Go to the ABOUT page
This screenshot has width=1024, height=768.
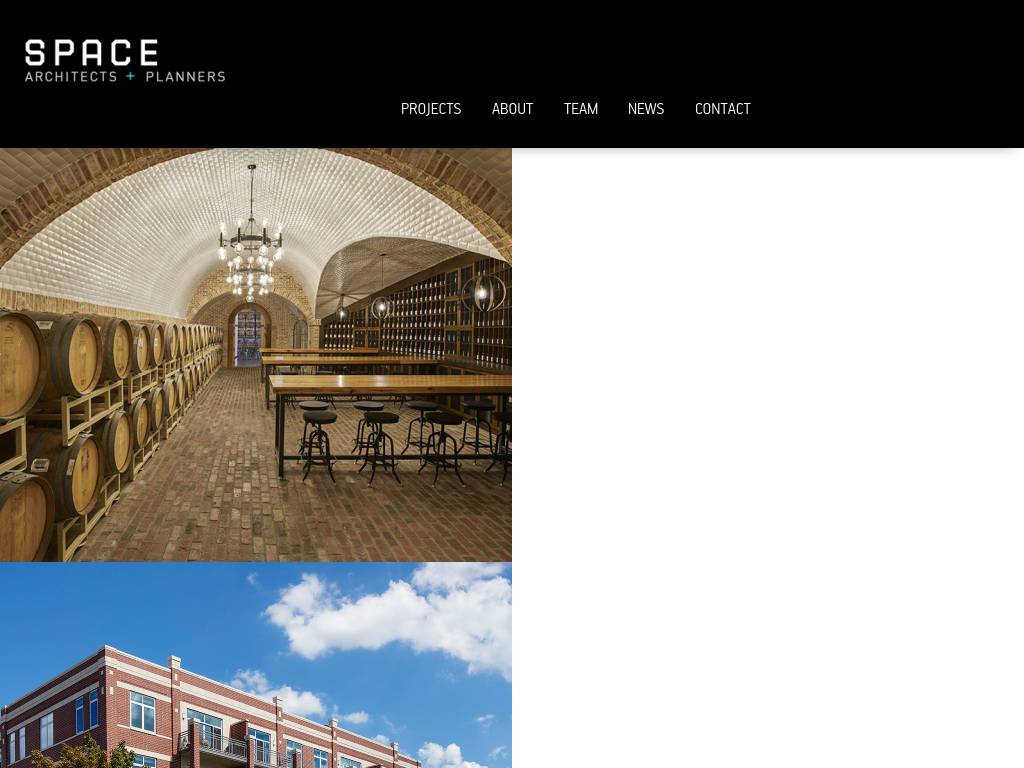coord(513,109)
